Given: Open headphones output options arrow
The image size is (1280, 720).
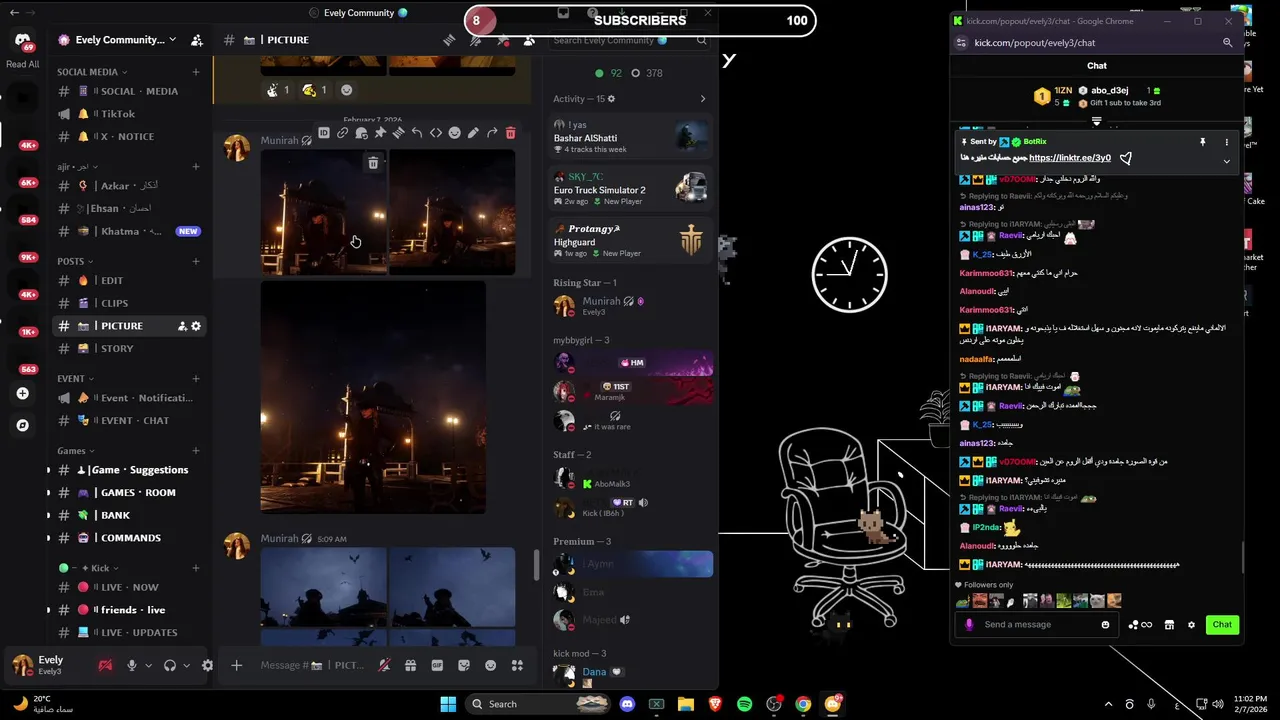Looking at the screenshot, I should [x=186, y=665].
